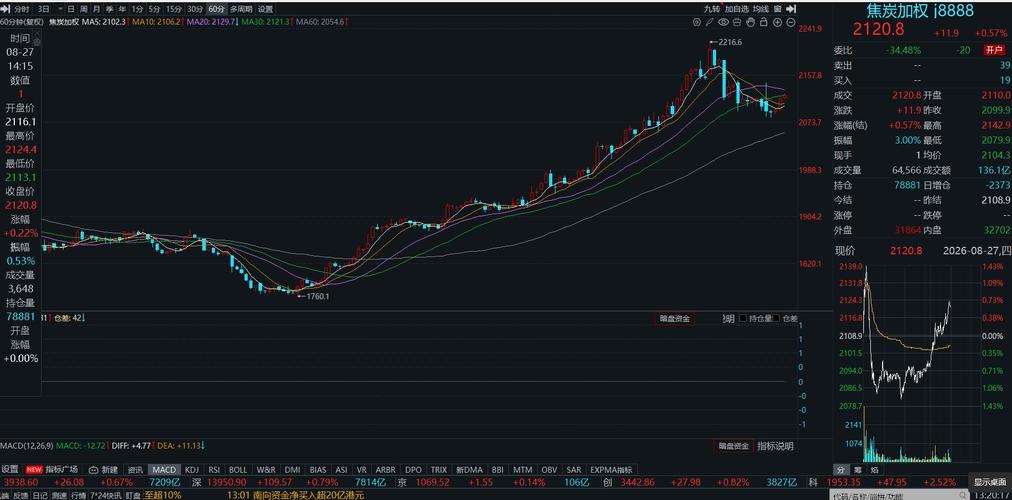Click the hand pan tool icon
The height and width of the screenshot is (500, 1012).
(751, 22)
